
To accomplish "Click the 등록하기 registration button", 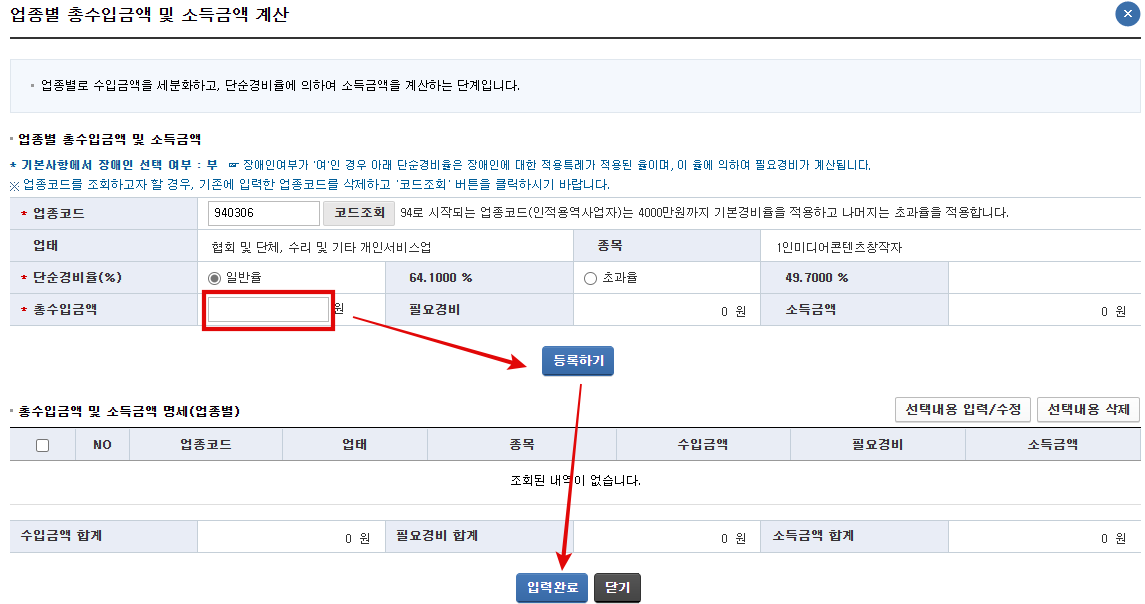I will 577,362.
